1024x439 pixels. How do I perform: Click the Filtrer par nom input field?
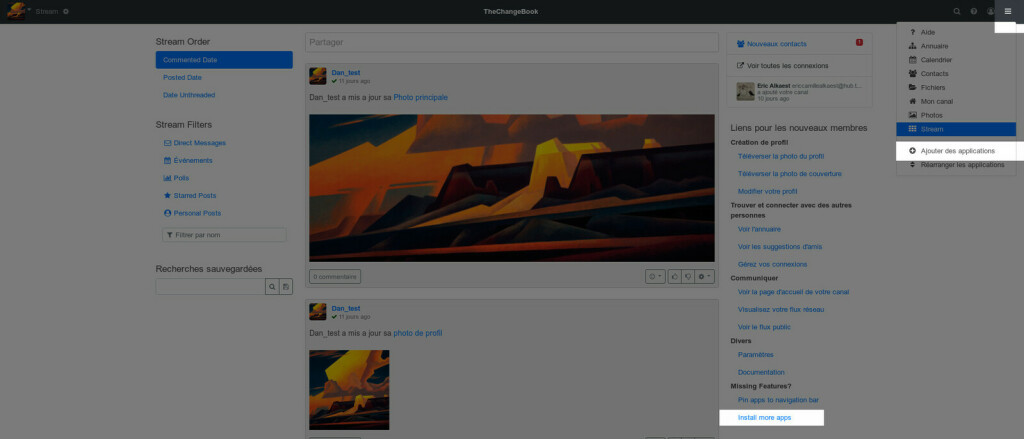click(x=224, y=235)
